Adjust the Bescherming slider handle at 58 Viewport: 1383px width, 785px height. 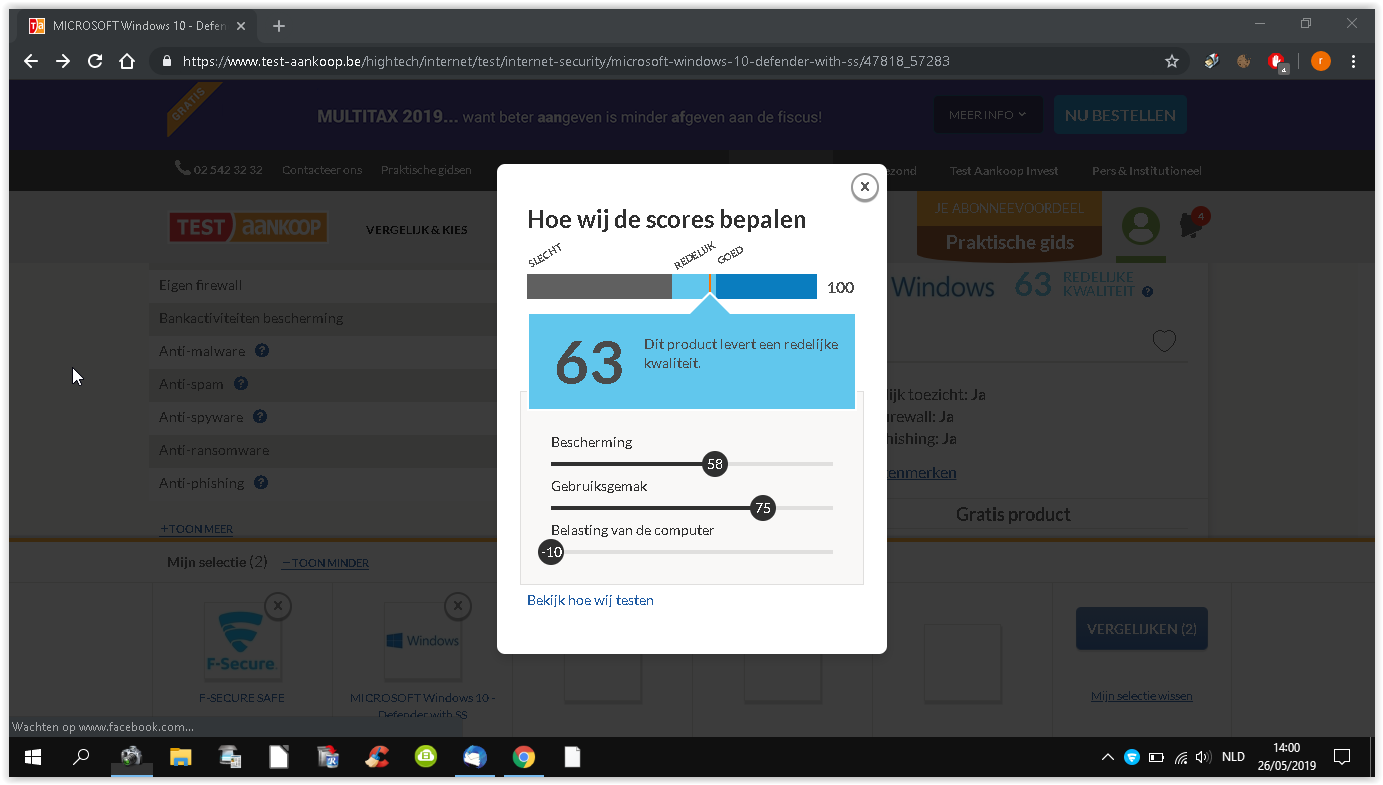coord(714,464)
